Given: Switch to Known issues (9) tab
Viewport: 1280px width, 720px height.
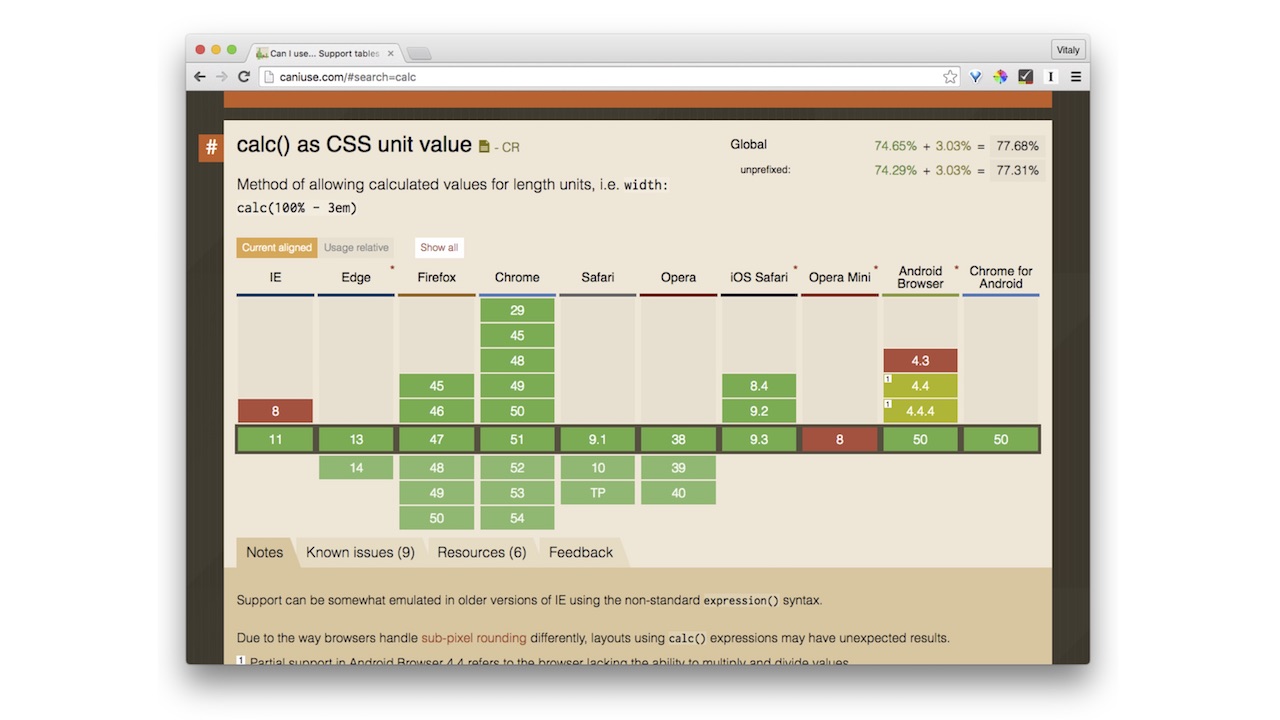Looking at the screenshot, I should pos(360,552).
